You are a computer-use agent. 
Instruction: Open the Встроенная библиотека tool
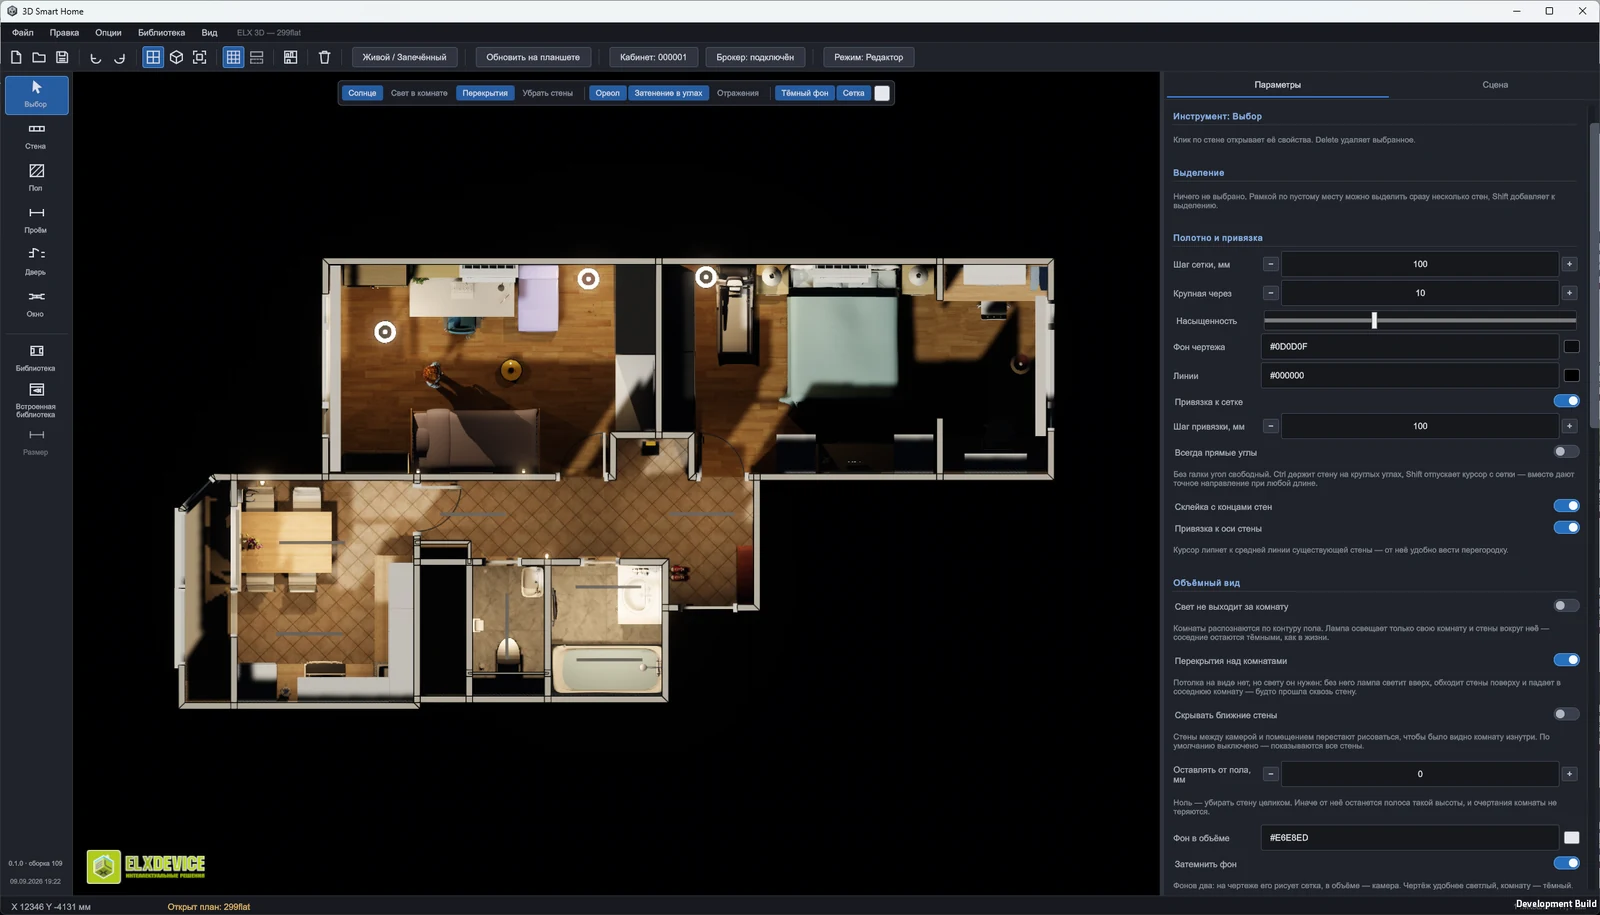[x=36, y=400]
